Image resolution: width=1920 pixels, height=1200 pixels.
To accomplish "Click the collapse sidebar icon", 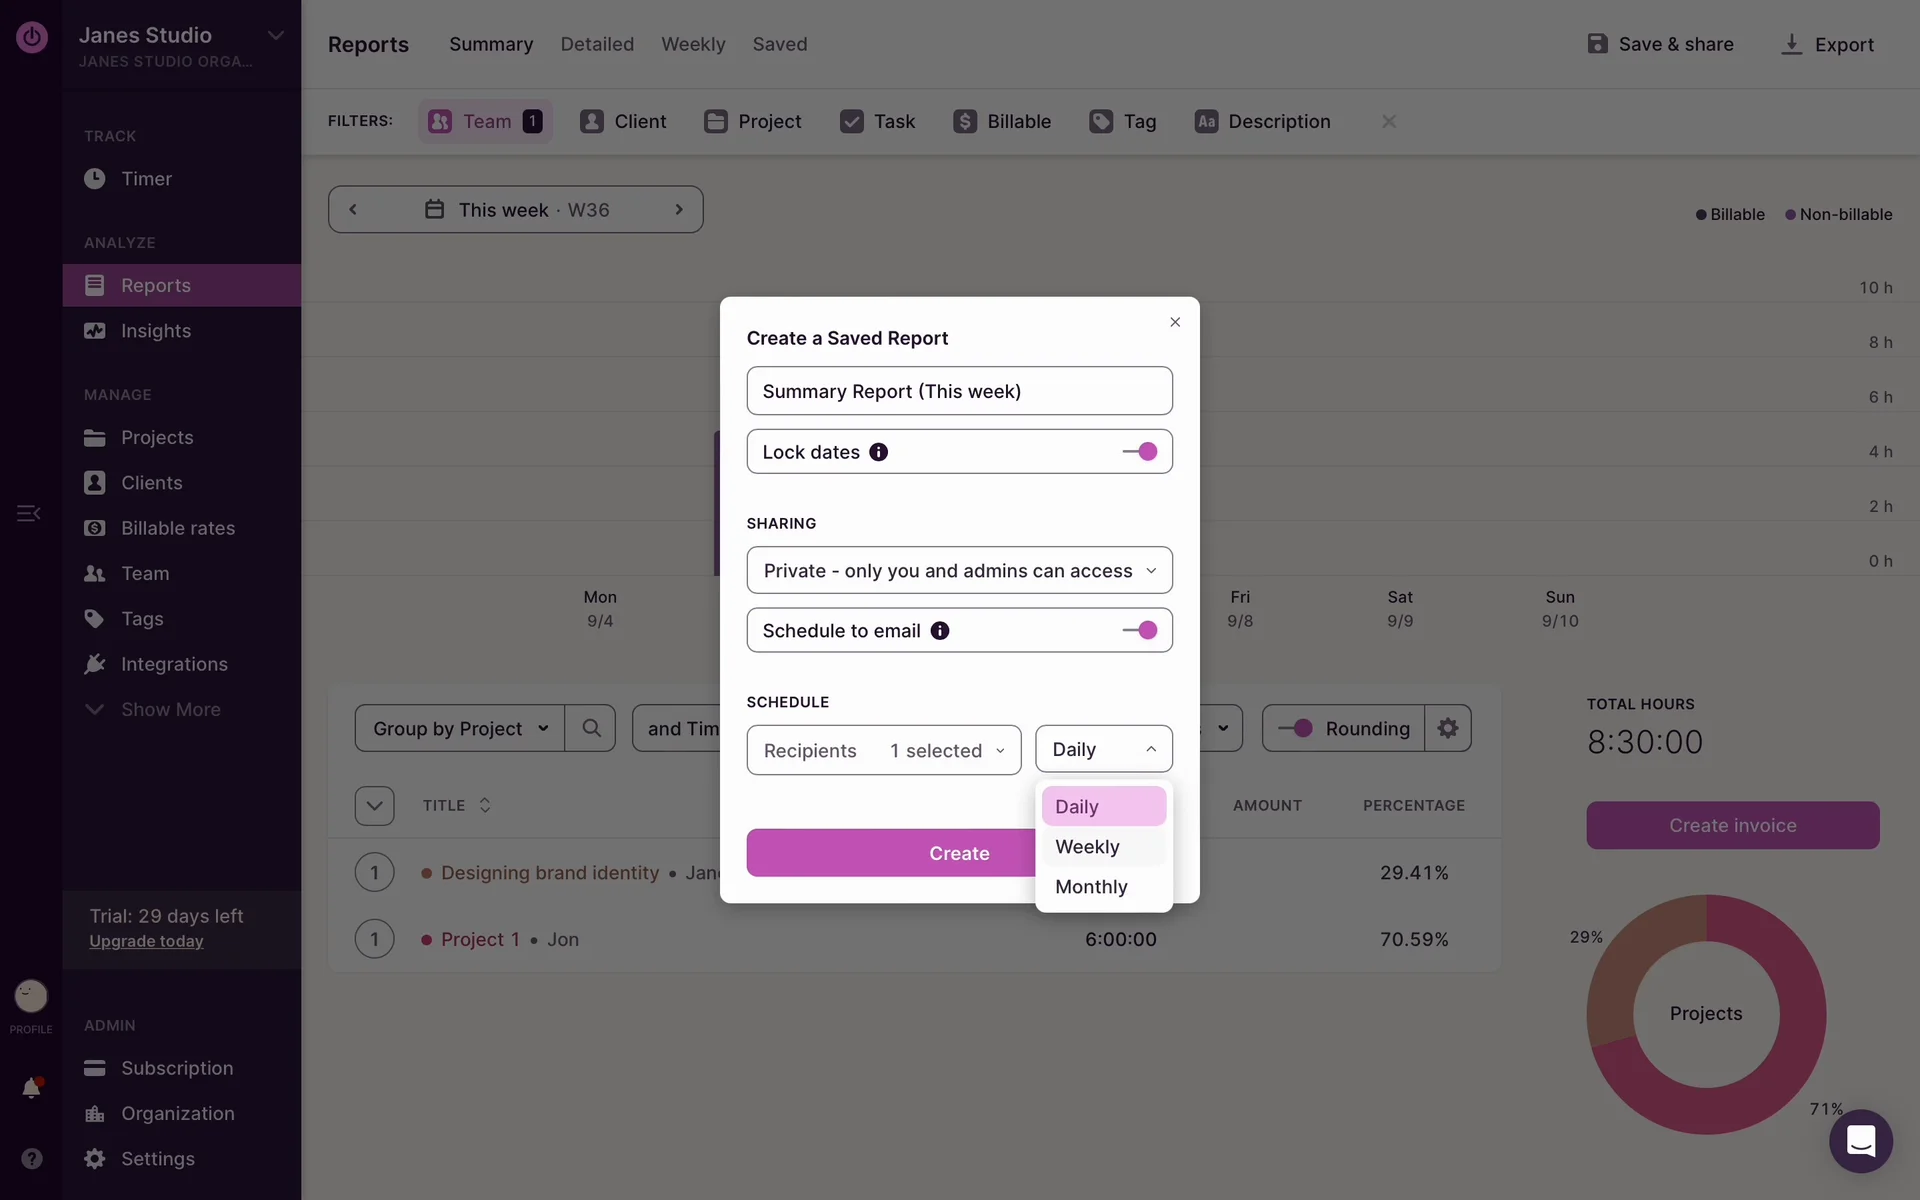I will click(x=28, y=513).
